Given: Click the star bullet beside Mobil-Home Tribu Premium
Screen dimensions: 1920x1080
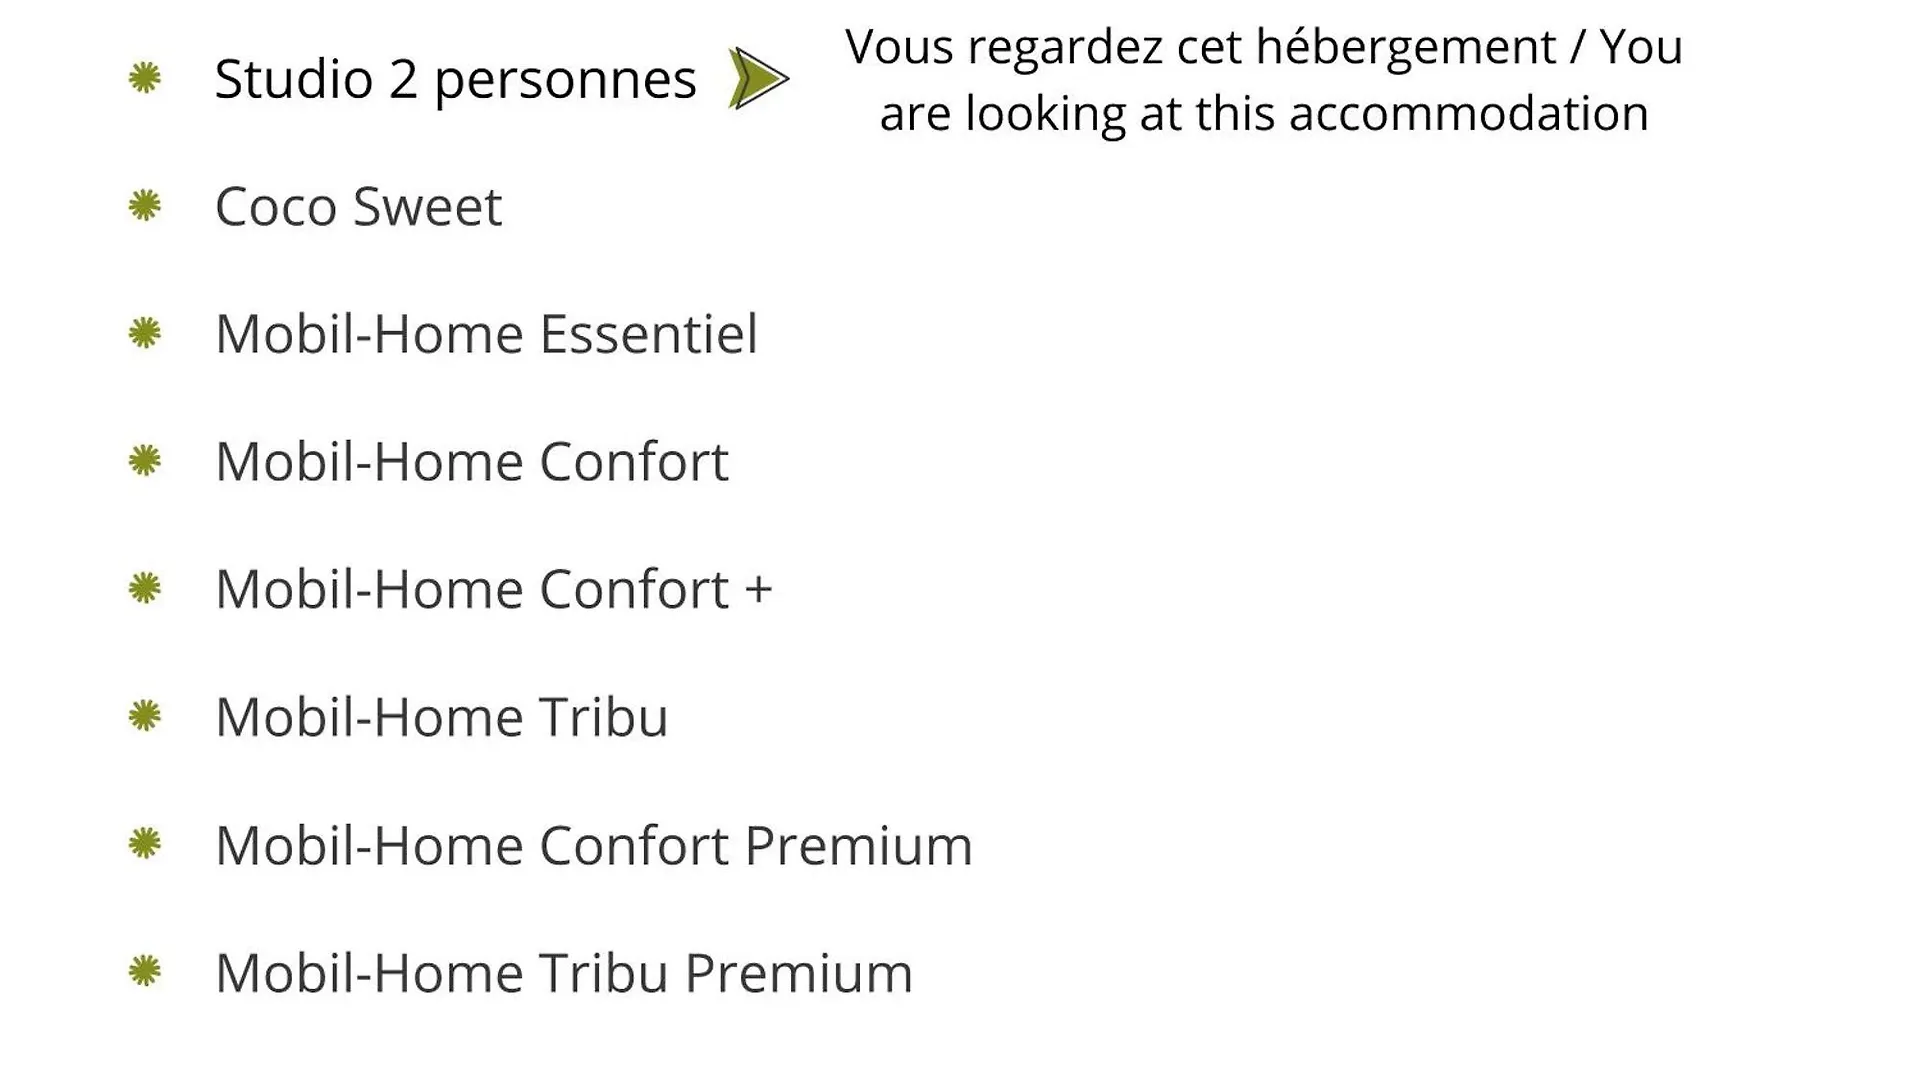Looking at the screenshot, I should pos(145,971).
